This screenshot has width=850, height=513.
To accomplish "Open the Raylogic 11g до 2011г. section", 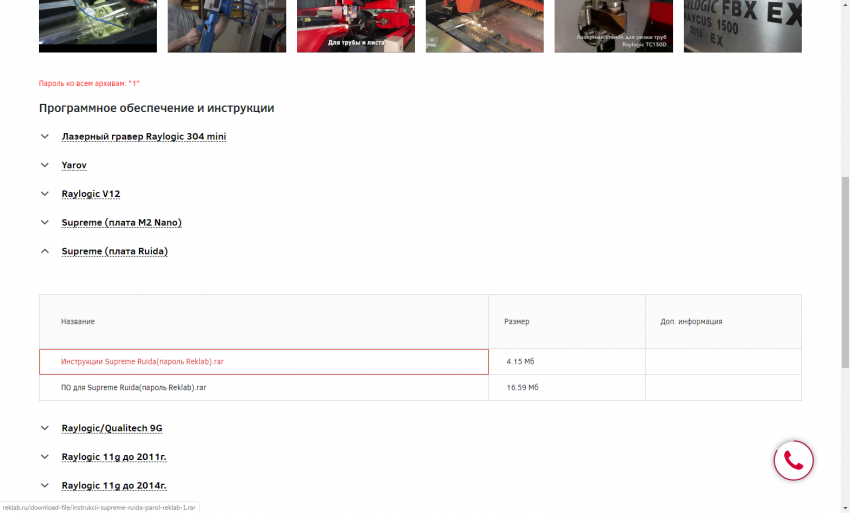I will coord(113,456).
